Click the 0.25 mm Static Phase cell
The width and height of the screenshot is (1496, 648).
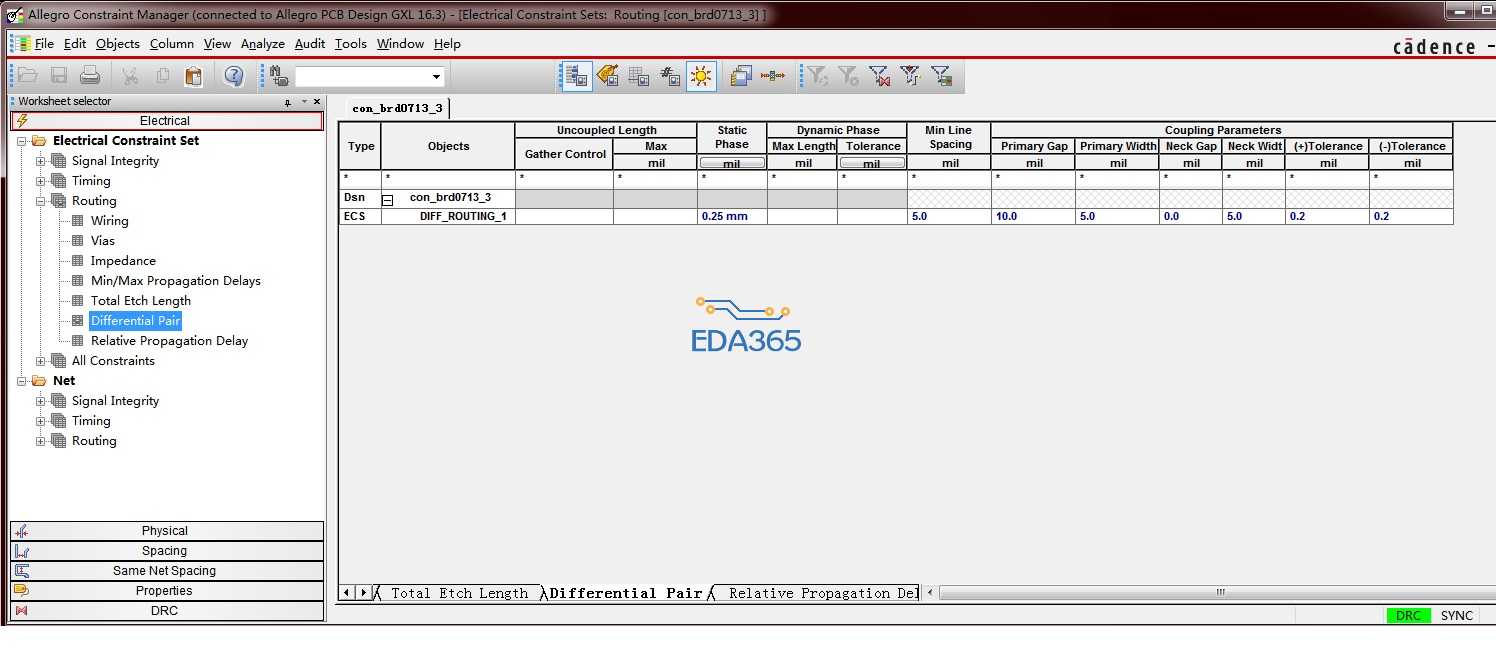point(732,217)
